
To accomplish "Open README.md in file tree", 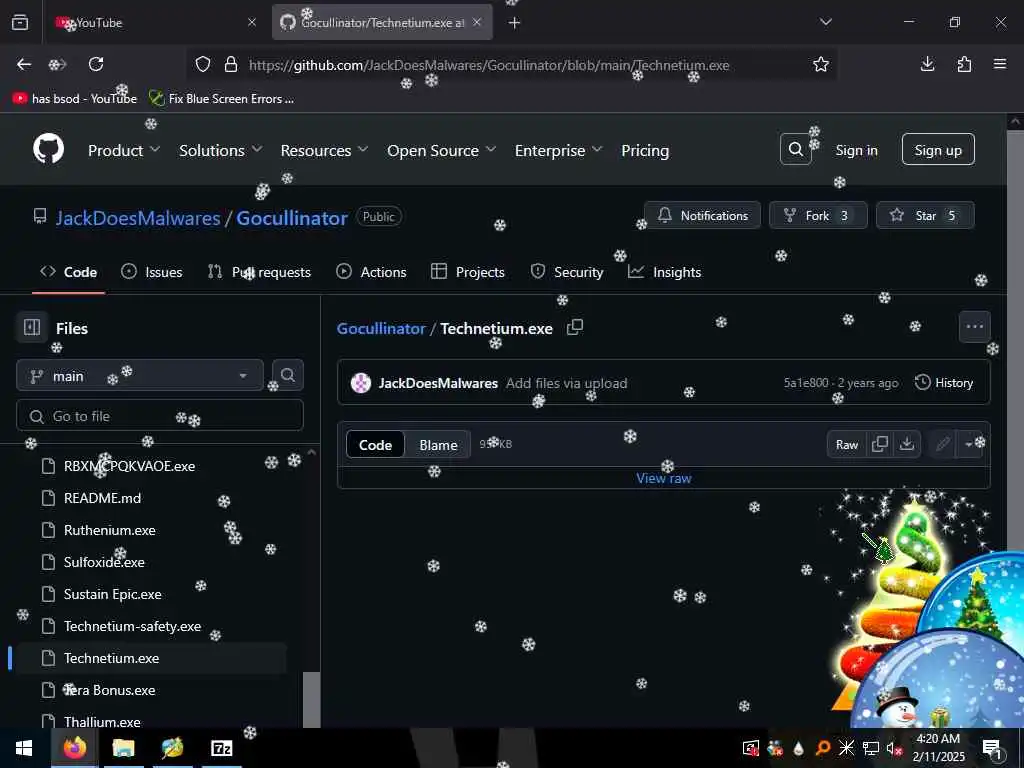I will (102, 498).
